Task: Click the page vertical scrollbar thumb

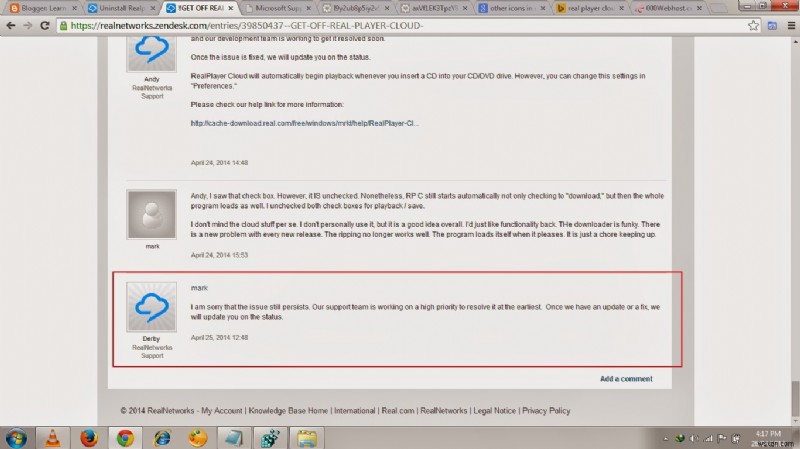Action: pyautogui.click(x=795, y=399)
